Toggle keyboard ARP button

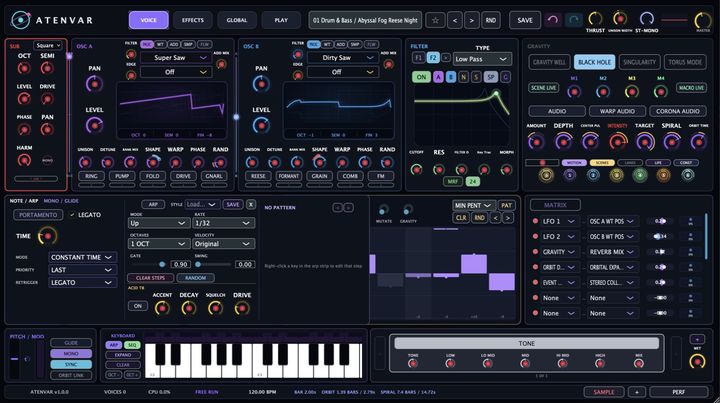(x=113, y=345)
